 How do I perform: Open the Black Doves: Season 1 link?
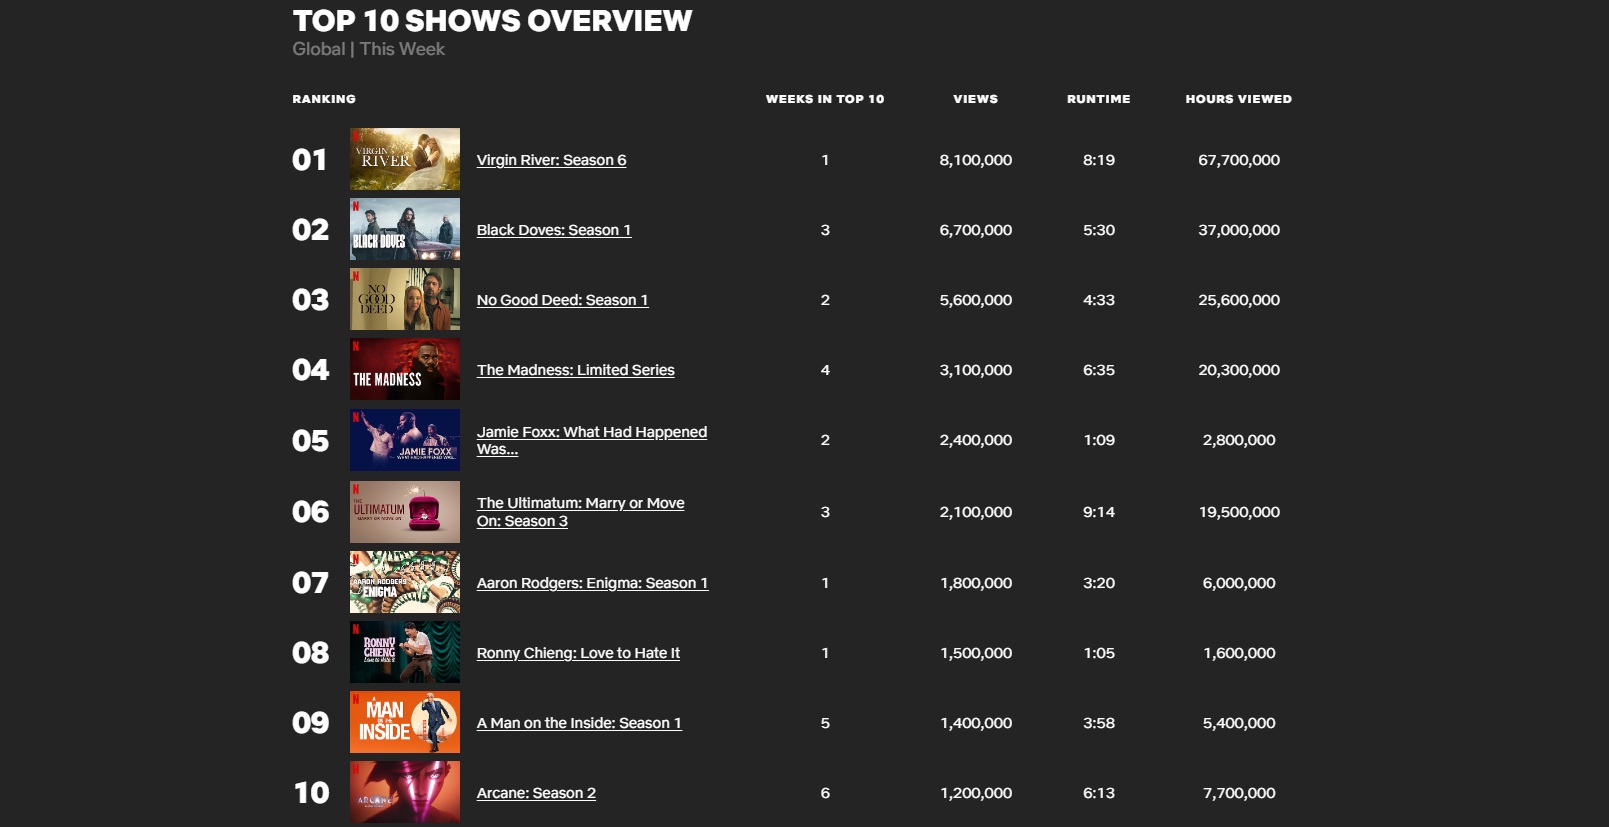click(x=554, y=230)
